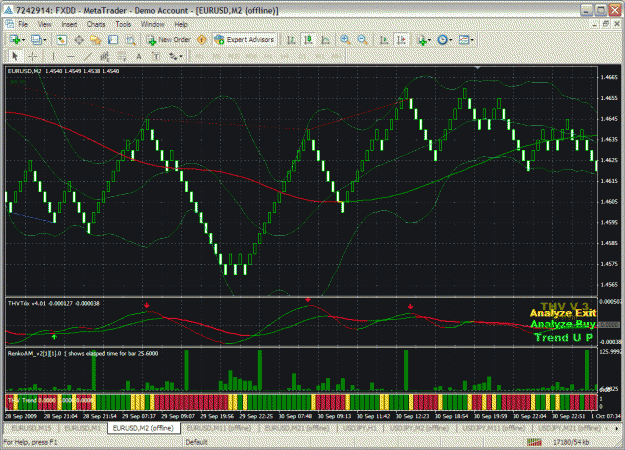Click the Zoom In magnifier icon
Screen dimensions: 625x450
click(345, 40)
